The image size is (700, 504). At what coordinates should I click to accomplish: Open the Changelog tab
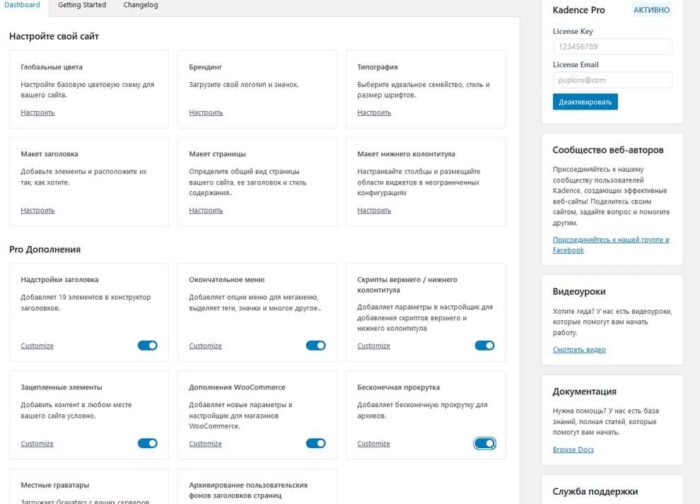tap(138, 6)
